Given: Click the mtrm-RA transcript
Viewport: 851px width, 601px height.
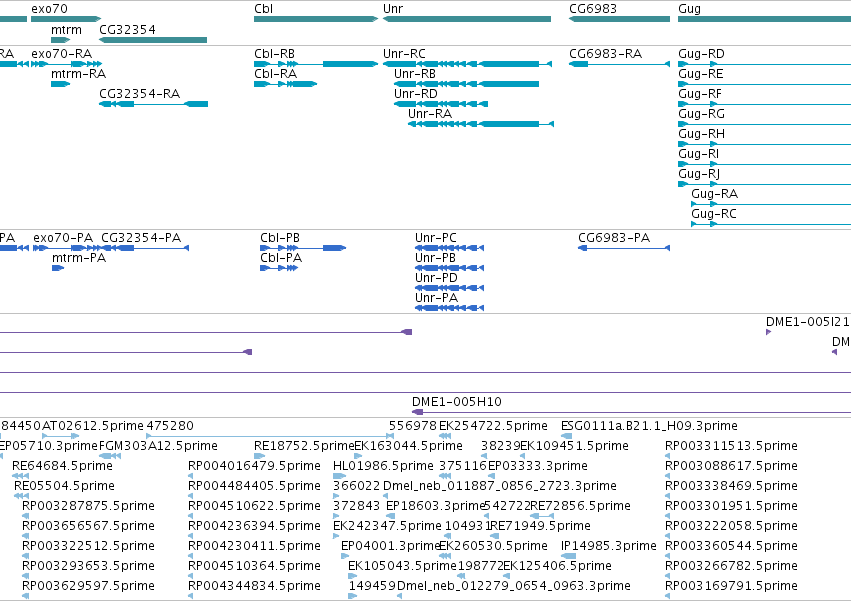Looking at the screenshot, I should click(61, 84).
